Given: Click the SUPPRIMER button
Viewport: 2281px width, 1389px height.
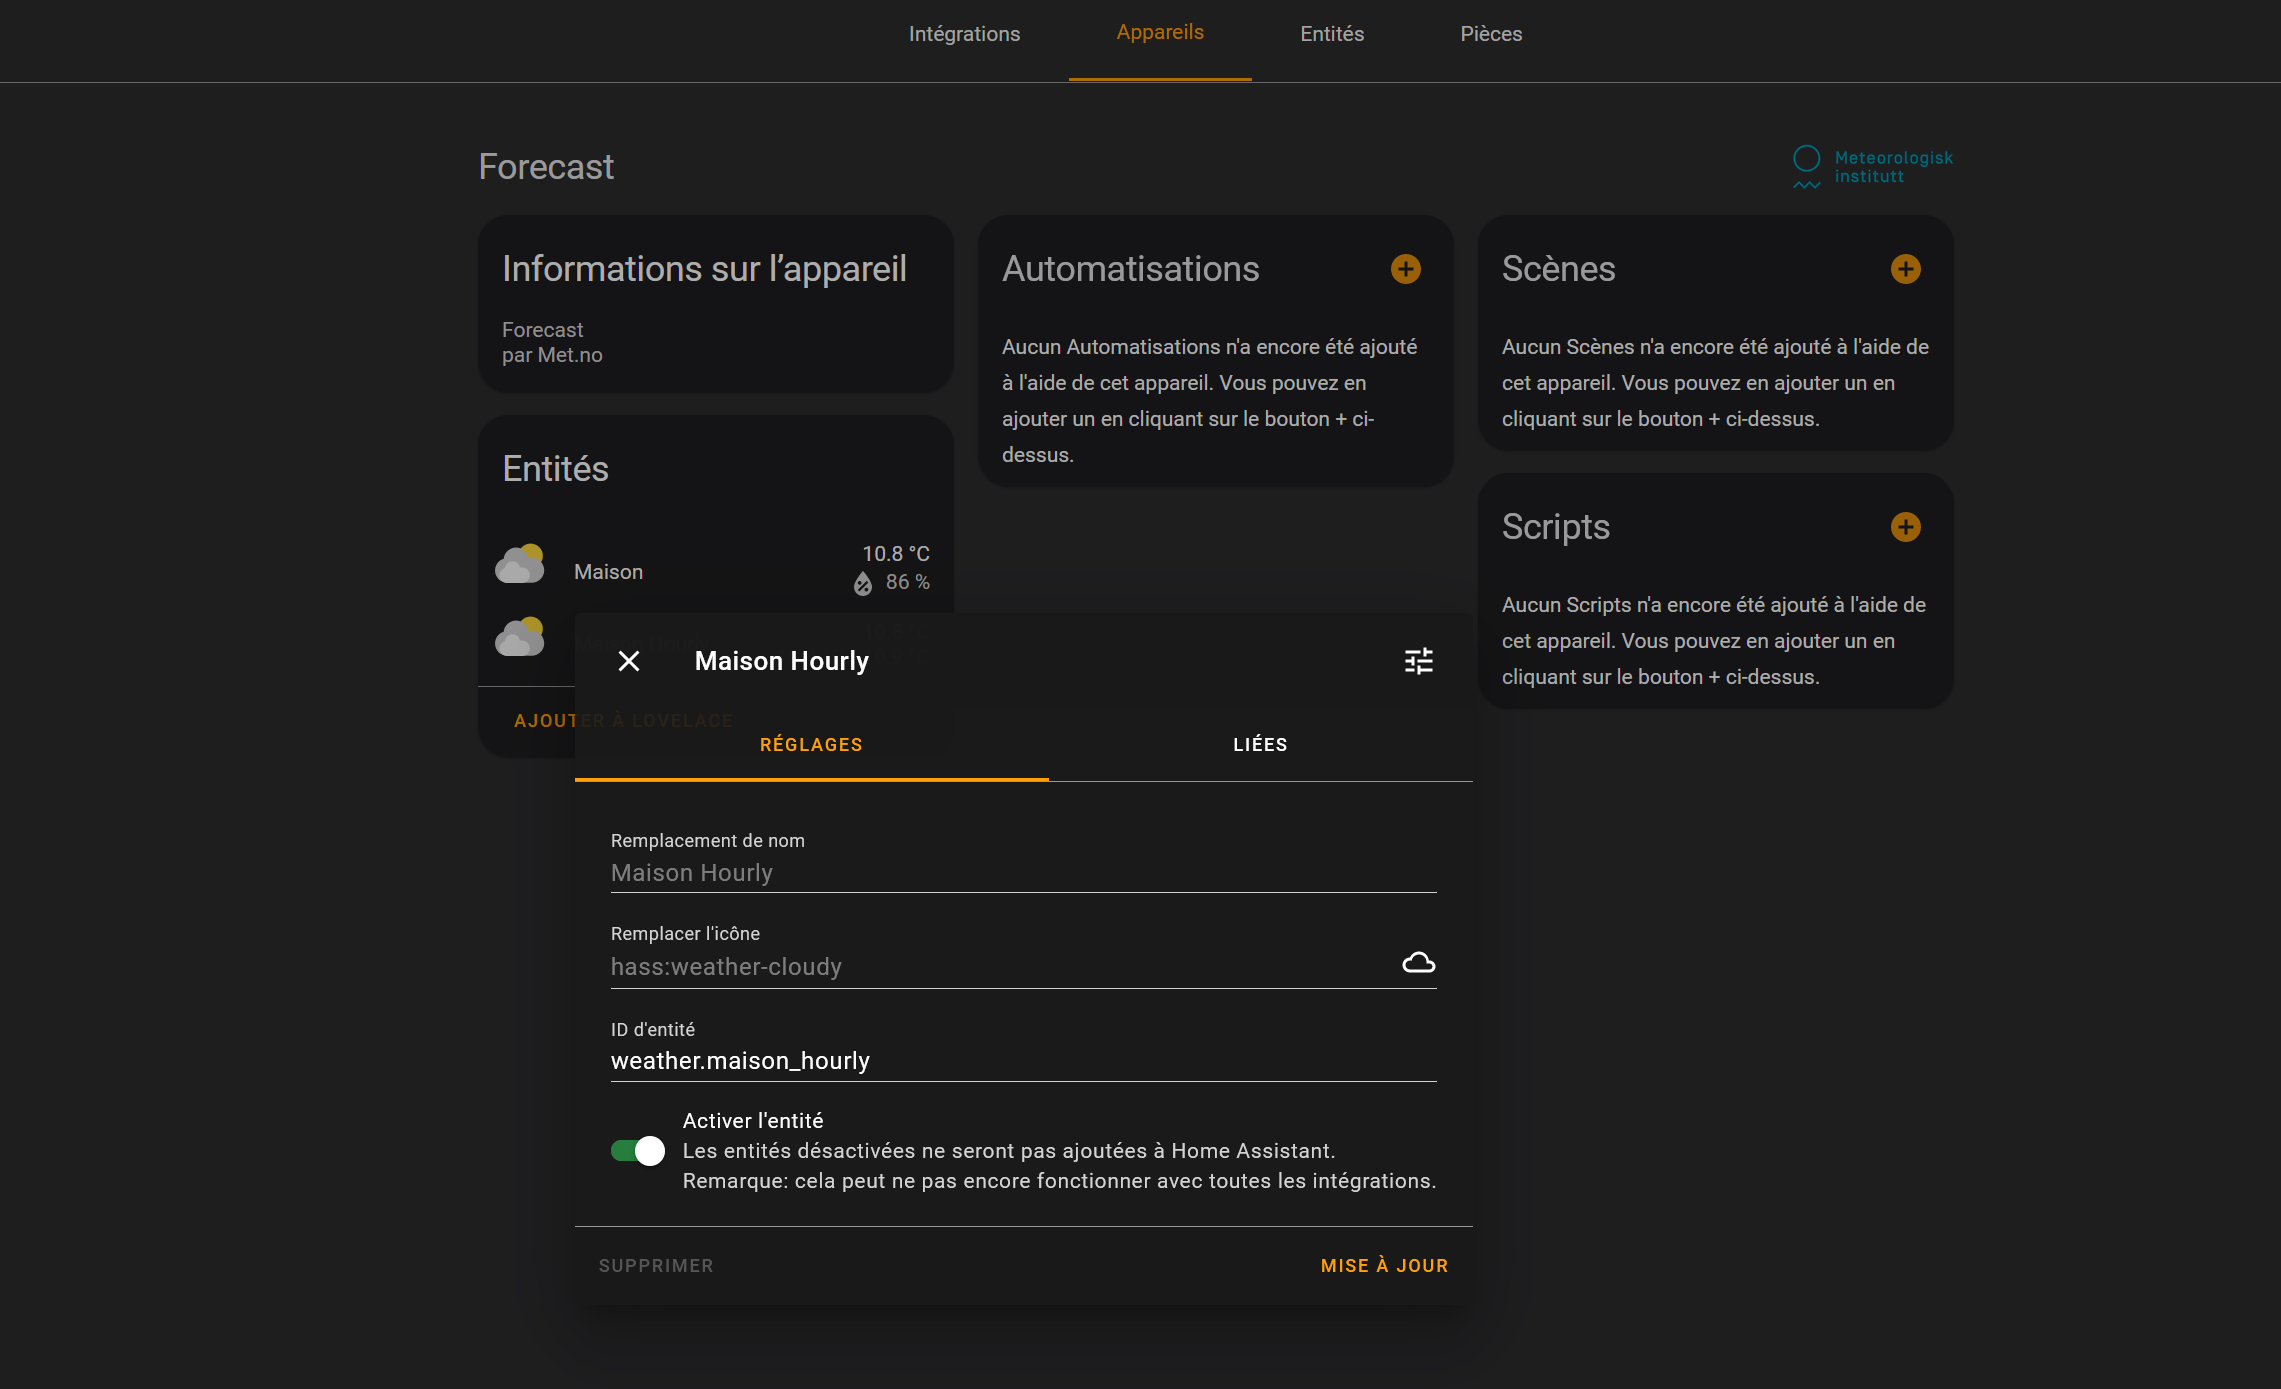Looking at the screenshot, I should point(656,1266).
